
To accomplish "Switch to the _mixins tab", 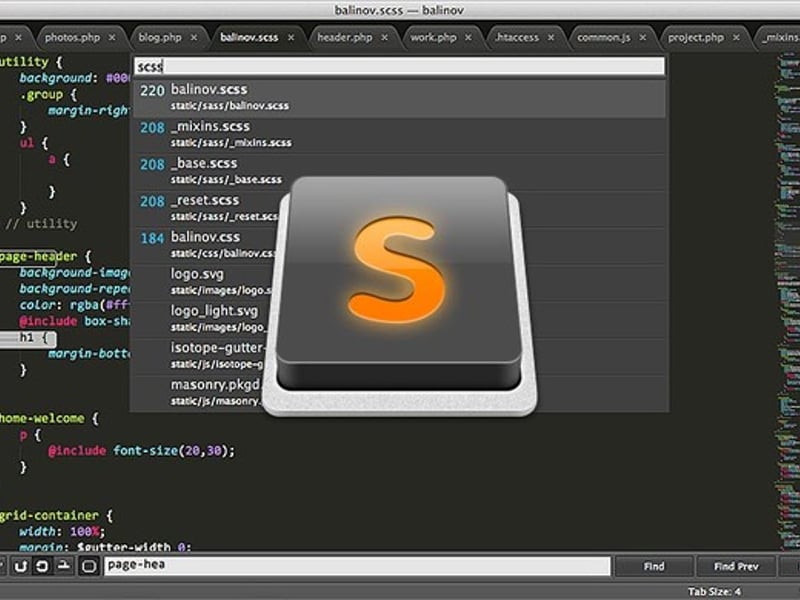I will pyautogui.click(x=780, y=38).
